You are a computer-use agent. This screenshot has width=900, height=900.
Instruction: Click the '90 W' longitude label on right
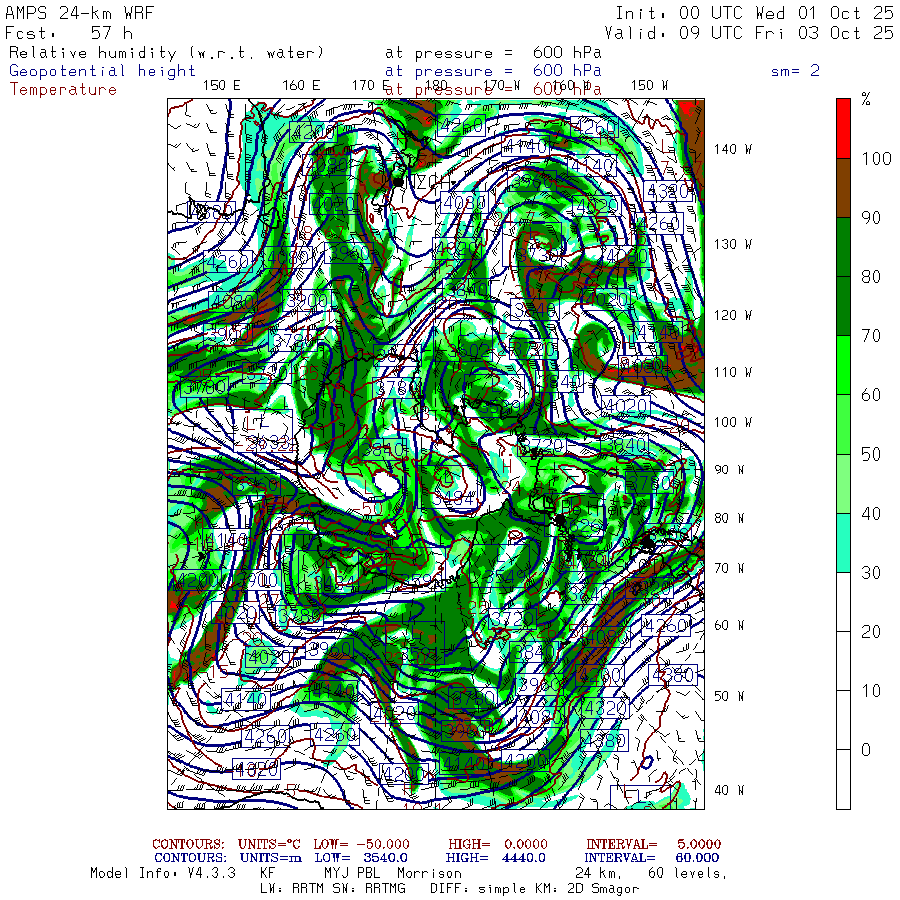(728, 470)
